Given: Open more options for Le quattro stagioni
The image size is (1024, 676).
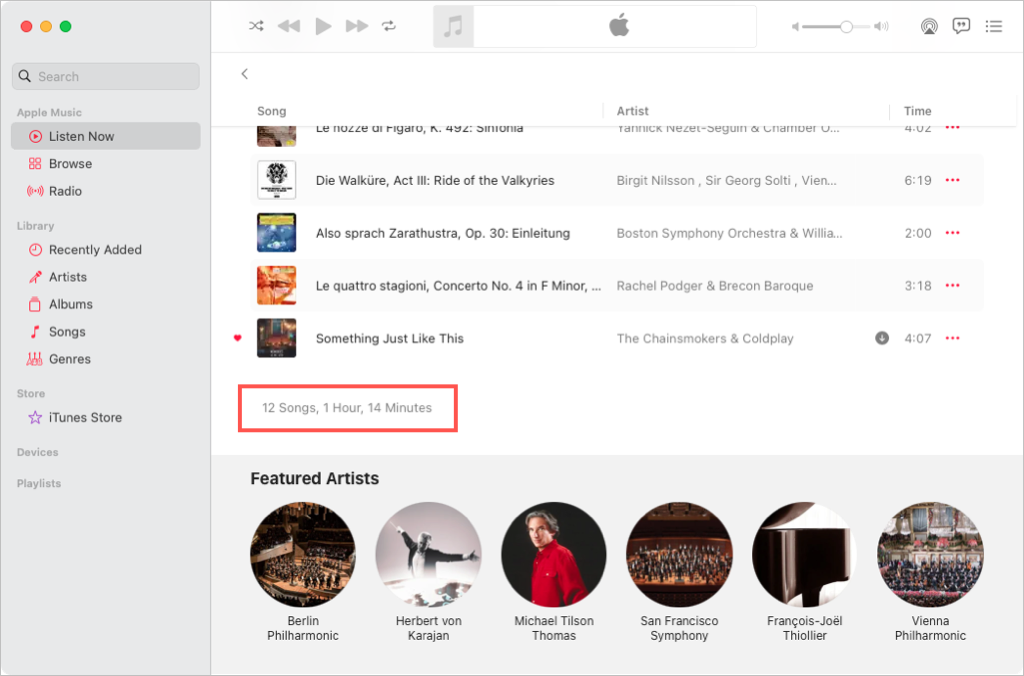Looking at the screenshot, I should point(953,285).
